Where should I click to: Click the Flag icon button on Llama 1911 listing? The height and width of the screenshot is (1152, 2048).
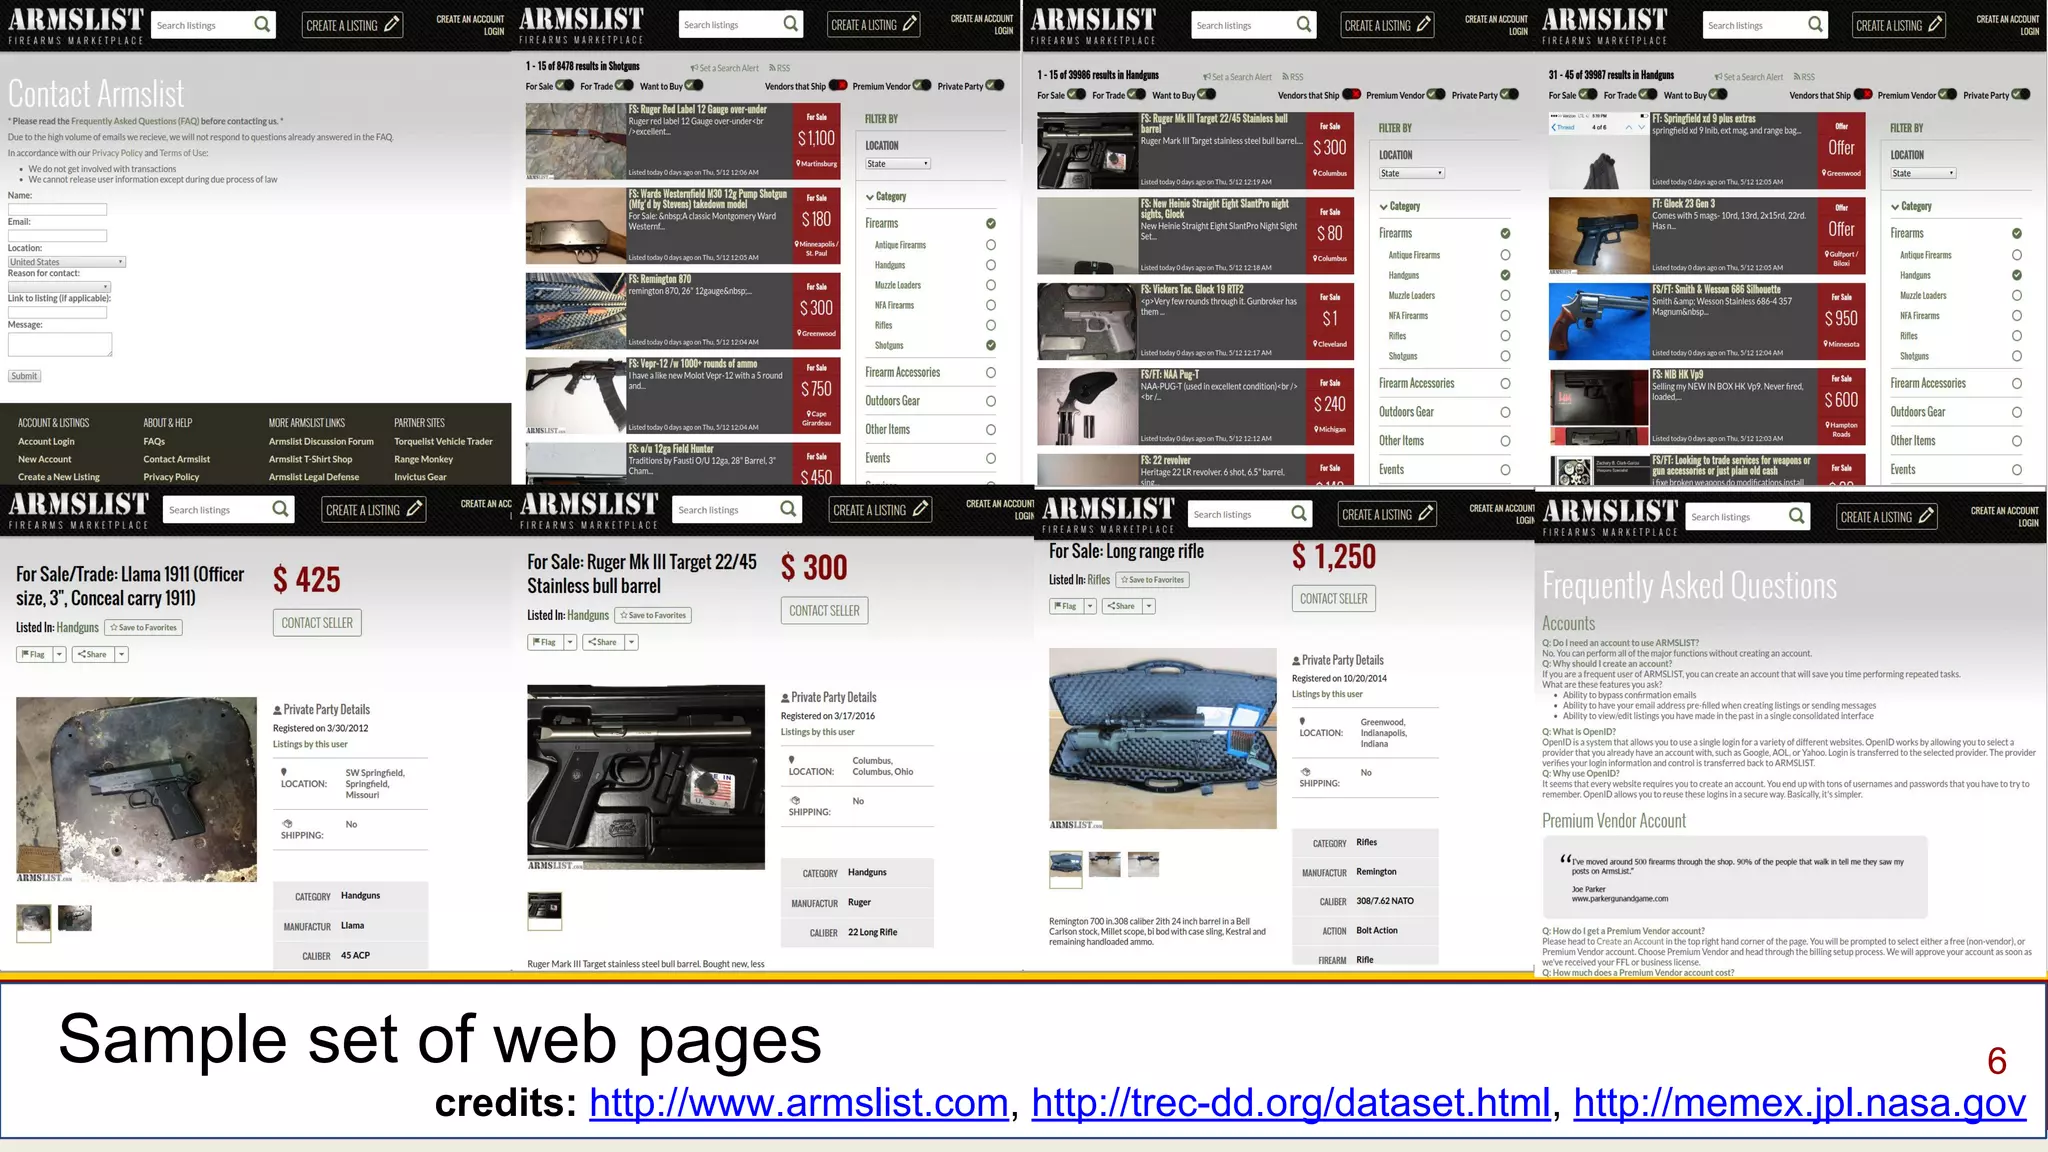pos(34,654)
